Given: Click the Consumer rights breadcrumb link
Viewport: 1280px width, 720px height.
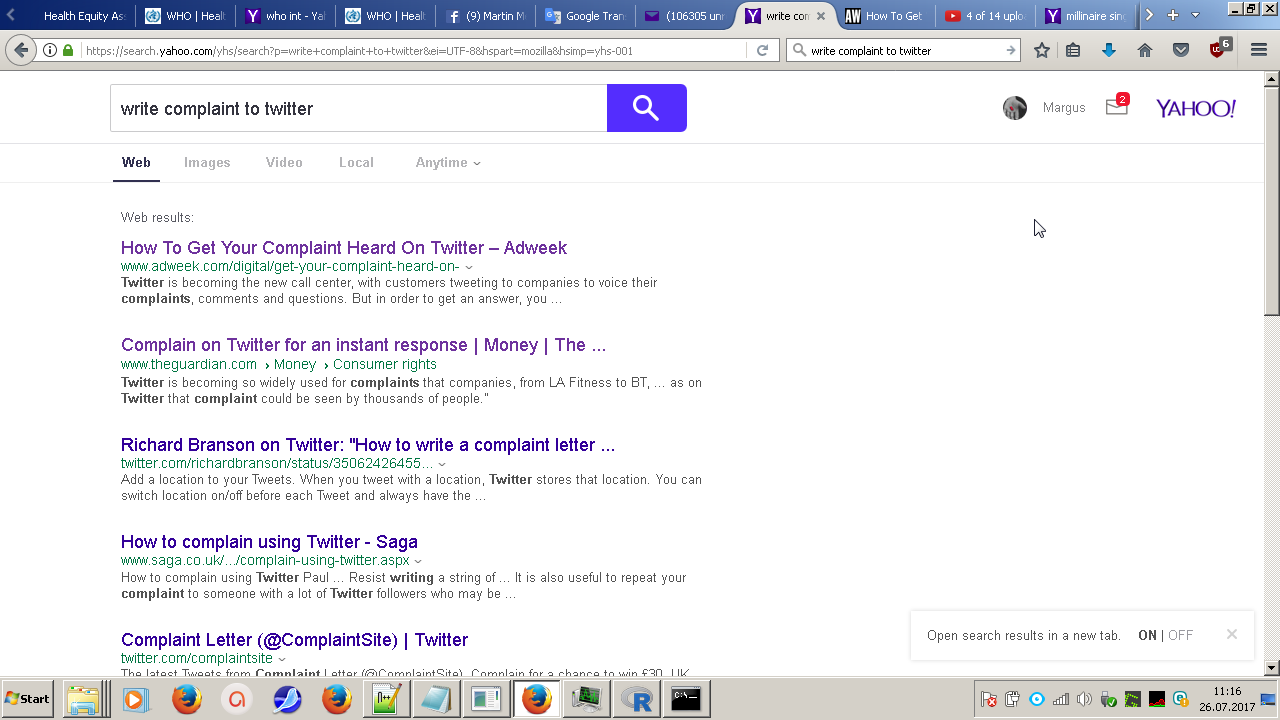Looking at the screenshot, I should (x=385, y=365).
